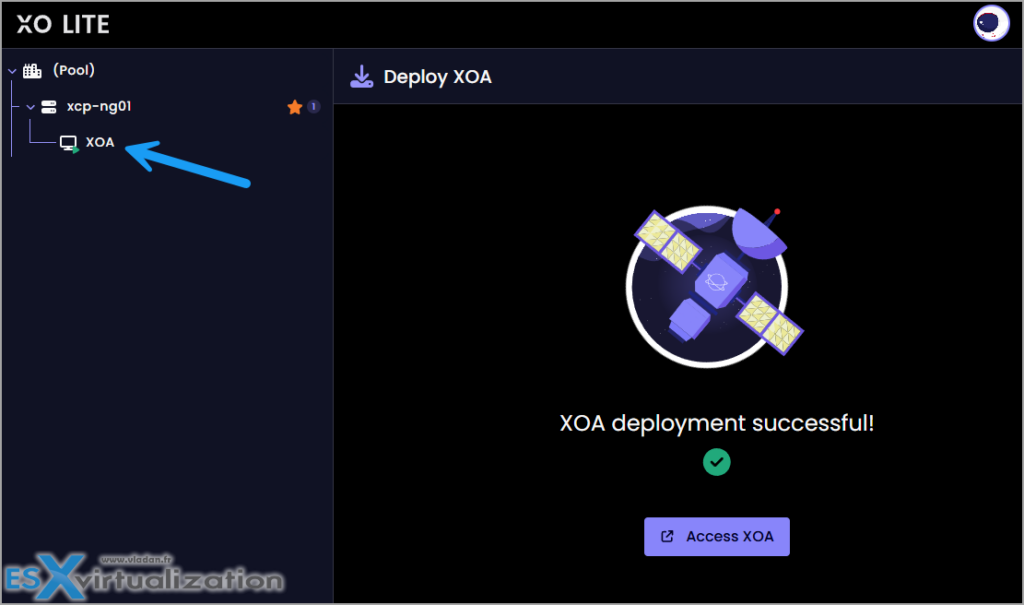Click the XO LITE logo
1024x605 pixels.
tap(63, 24)
